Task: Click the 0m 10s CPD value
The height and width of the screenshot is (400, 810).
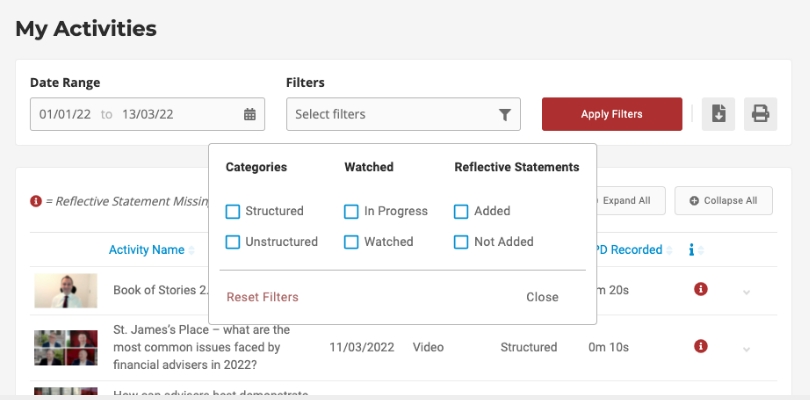Action: (608, 347)
